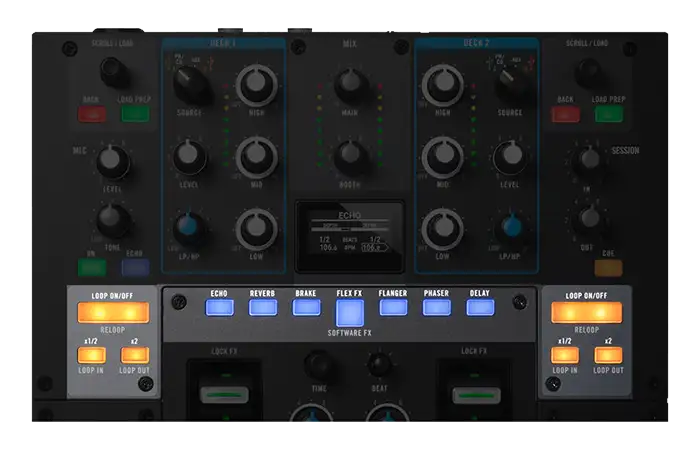This screenshot has width=700, height=450.
Task: Enable the DELAY effect button
Action: (x=480, y=308)
